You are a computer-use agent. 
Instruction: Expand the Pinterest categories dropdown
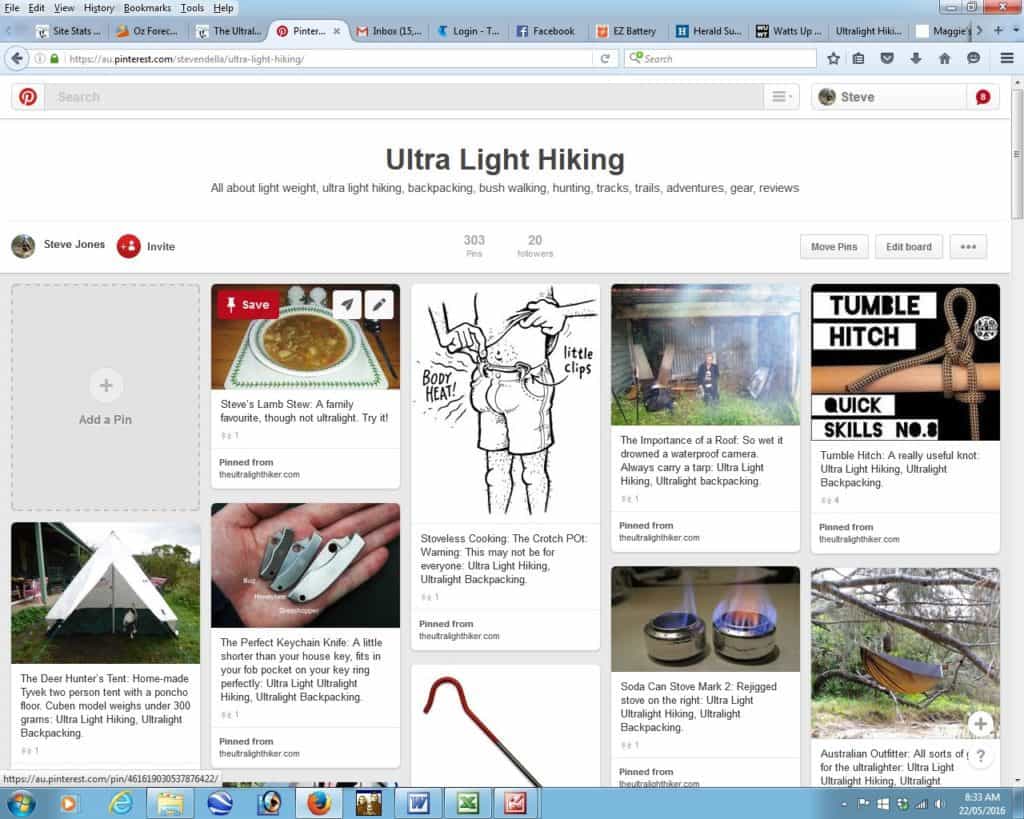click(781, 97)
